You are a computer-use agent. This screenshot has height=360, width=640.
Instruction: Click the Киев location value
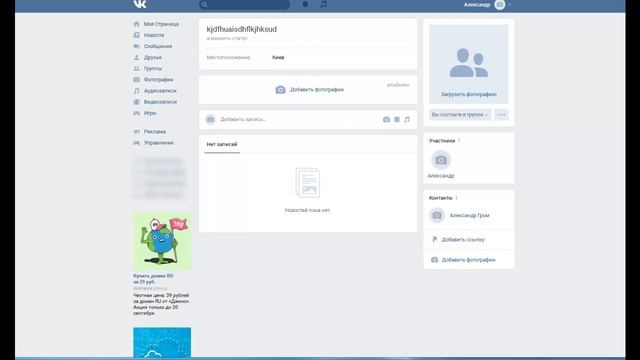coord(278,58)
